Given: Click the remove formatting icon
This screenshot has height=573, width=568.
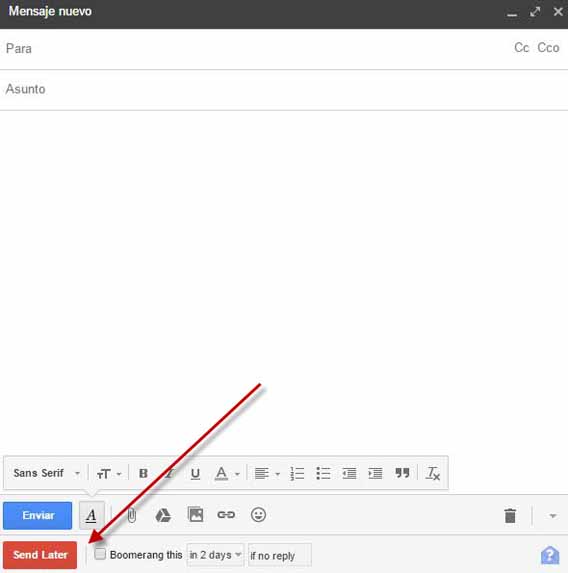Looking at the screenshot, I should [433, 473].
